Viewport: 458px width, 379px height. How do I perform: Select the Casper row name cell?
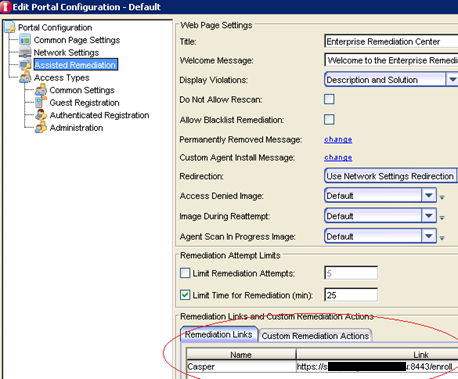pos(241,367)
